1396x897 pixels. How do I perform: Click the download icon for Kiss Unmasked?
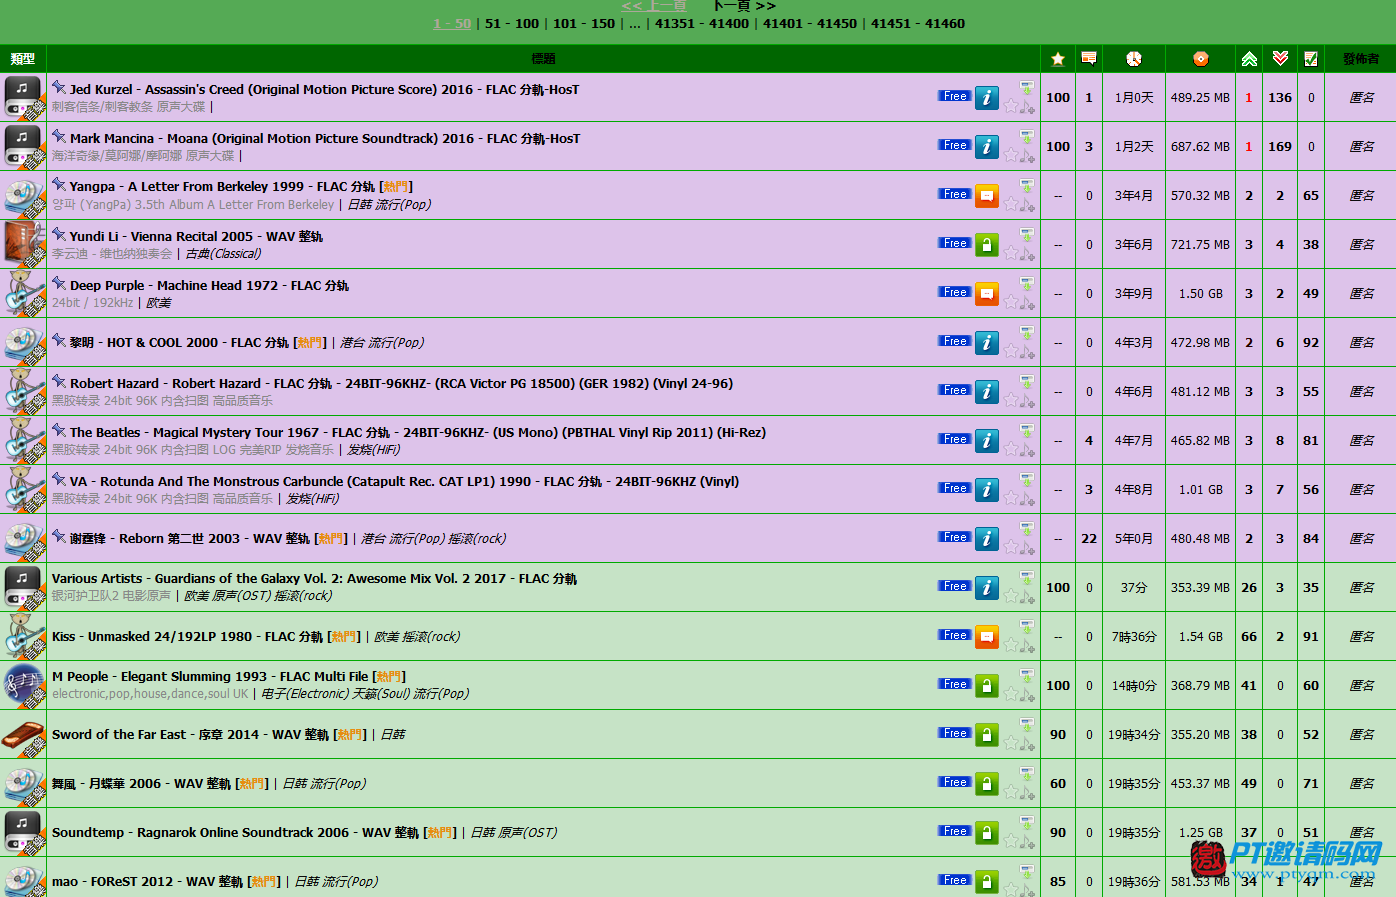point(1026,626)
